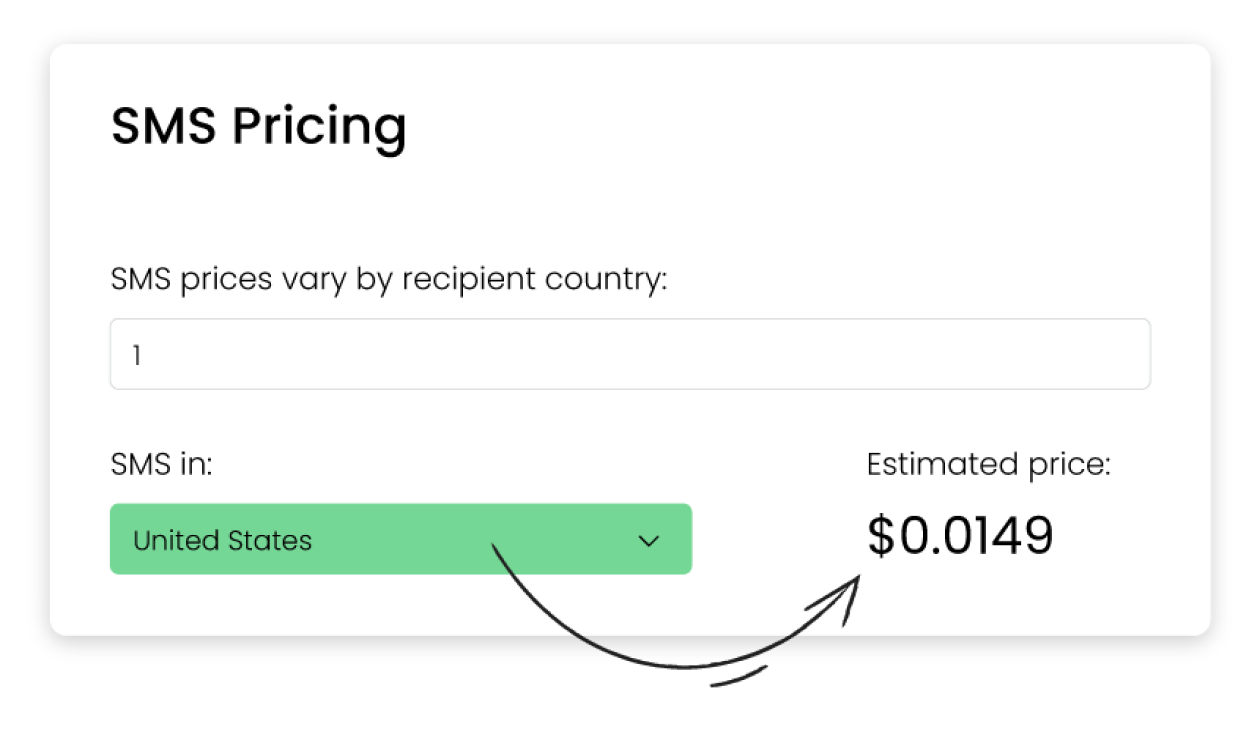Viewport: 1260px width, 730px height.
Task: Click the chevron on the country selector
Action: (649, 539)
